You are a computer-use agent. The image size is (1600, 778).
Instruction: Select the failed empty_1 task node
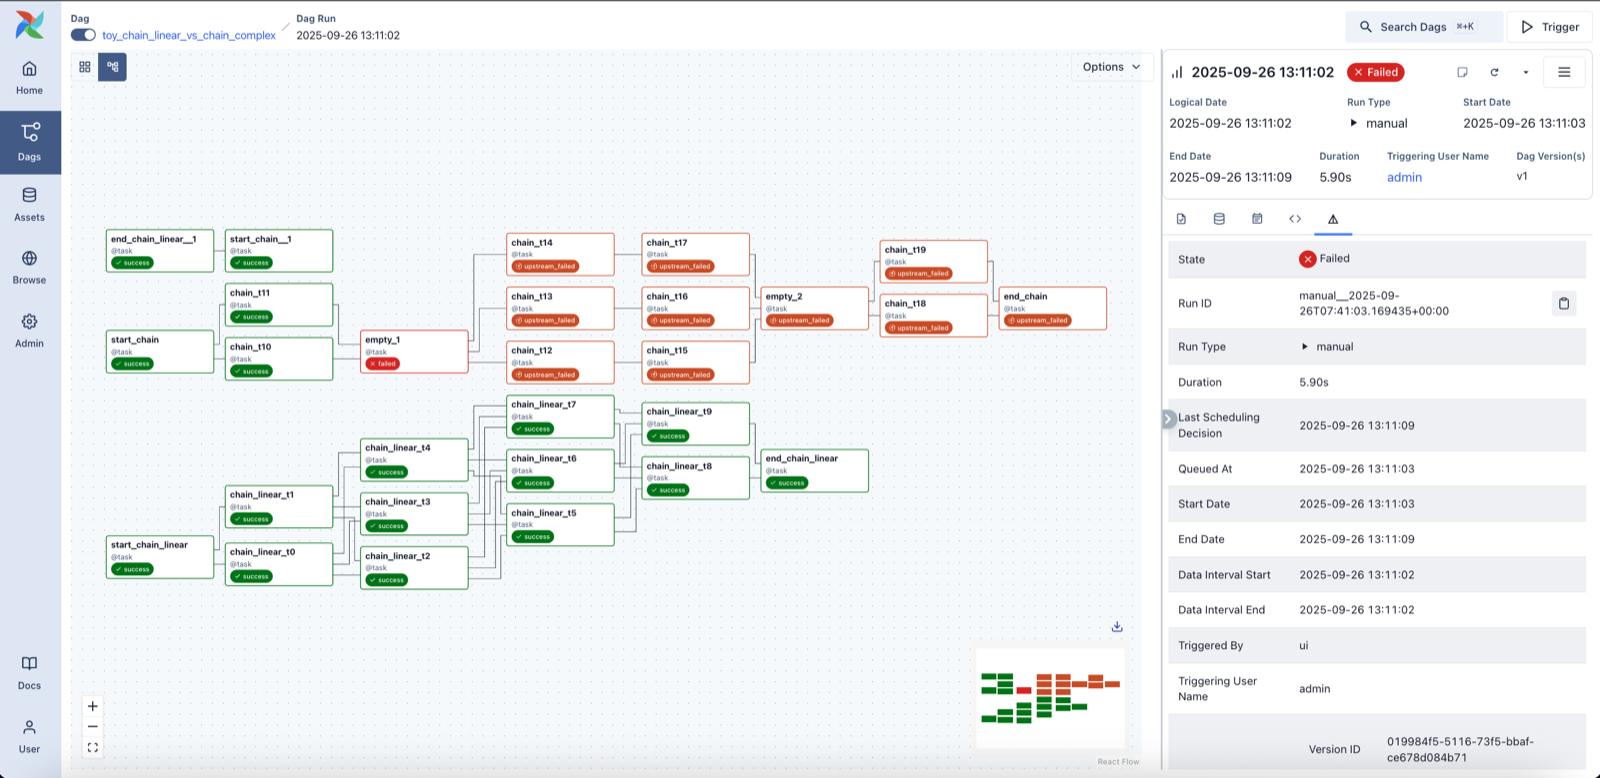pos(414,352)
